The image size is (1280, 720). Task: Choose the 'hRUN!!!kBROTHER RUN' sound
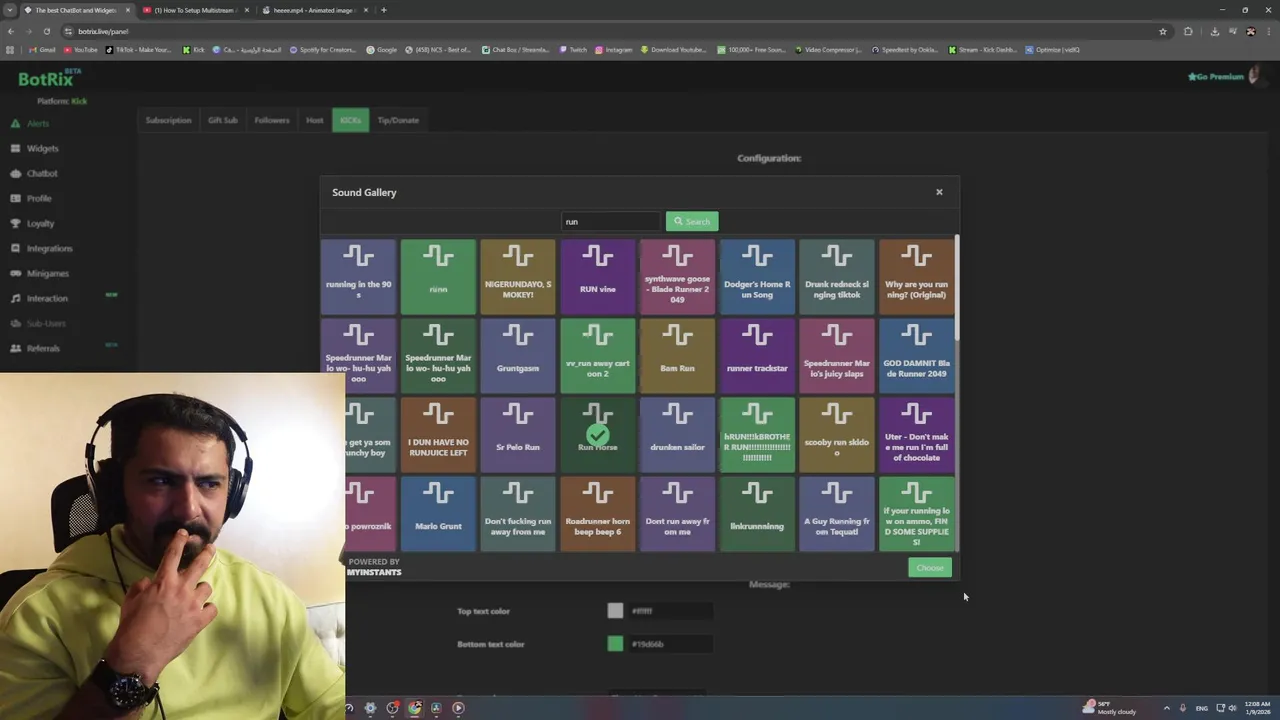pyautogui.click(x=757, y=435)
